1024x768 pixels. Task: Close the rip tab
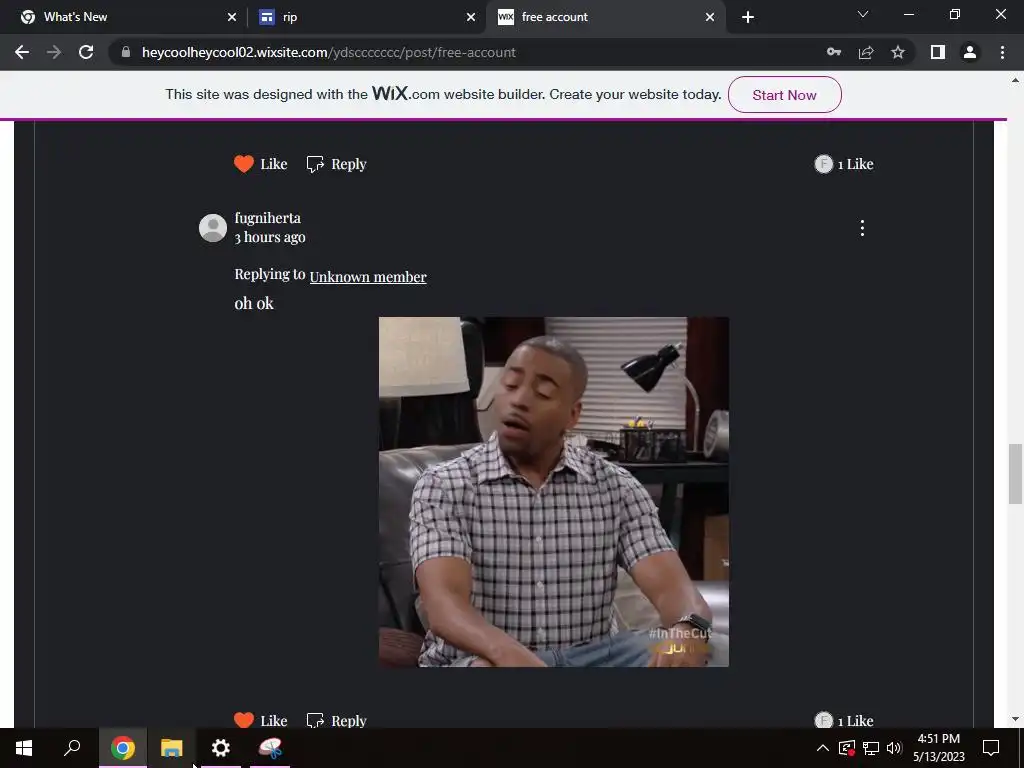click(x=471, y=17)
